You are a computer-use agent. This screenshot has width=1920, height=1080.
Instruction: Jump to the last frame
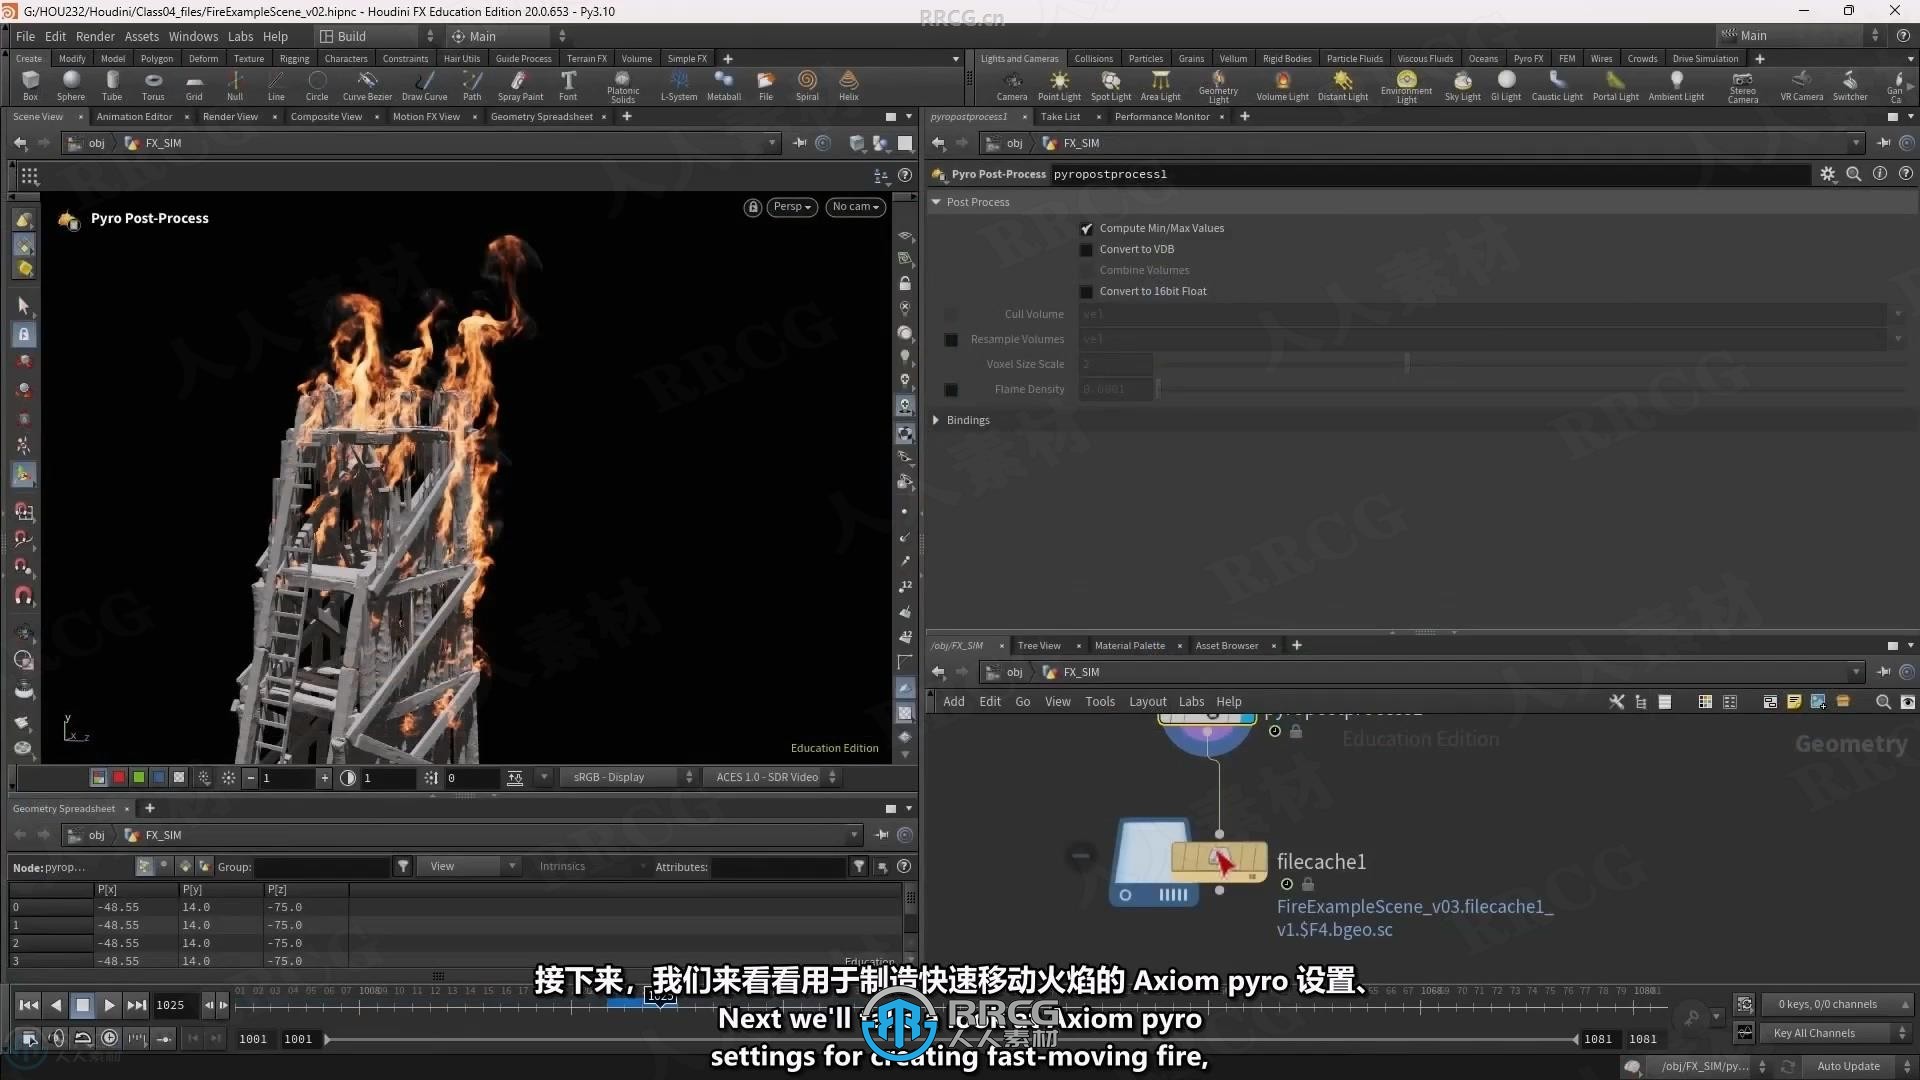[x=136, y=1005]
